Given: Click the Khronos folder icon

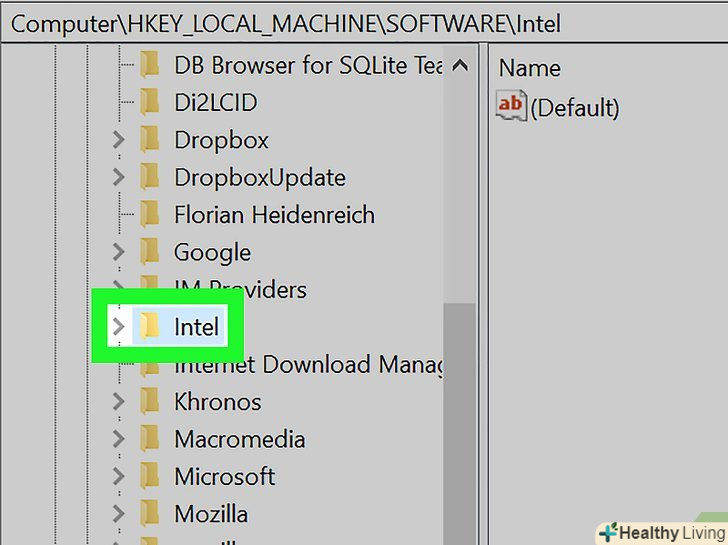Looking at the screenshot, I should pyautogui.click(x=150, y=402).
